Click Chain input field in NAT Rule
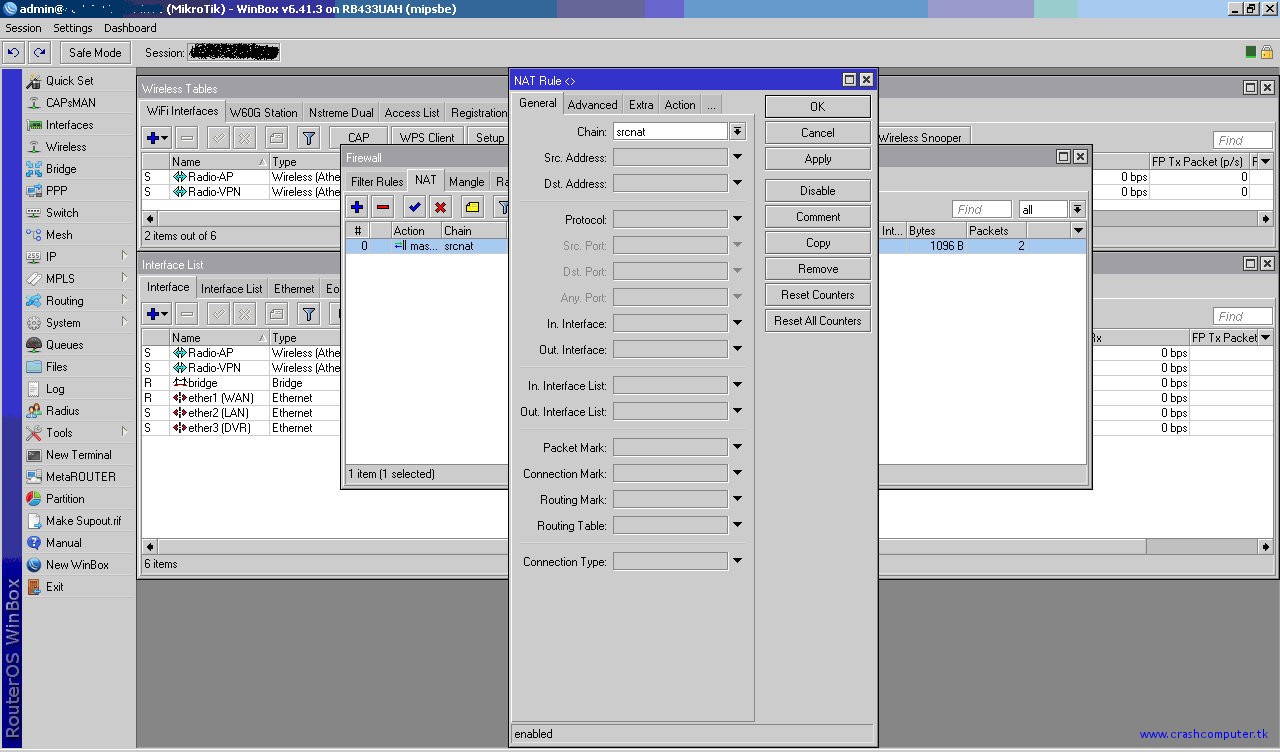 (x=670, y=131)
